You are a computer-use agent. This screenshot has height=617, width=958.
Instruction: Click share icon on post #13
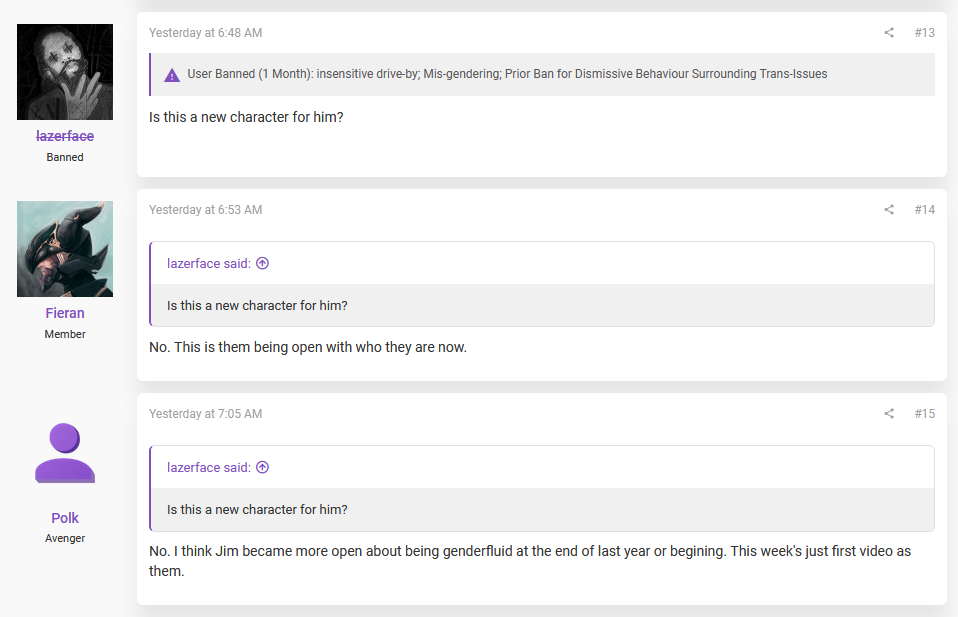(x=889, y=33)
